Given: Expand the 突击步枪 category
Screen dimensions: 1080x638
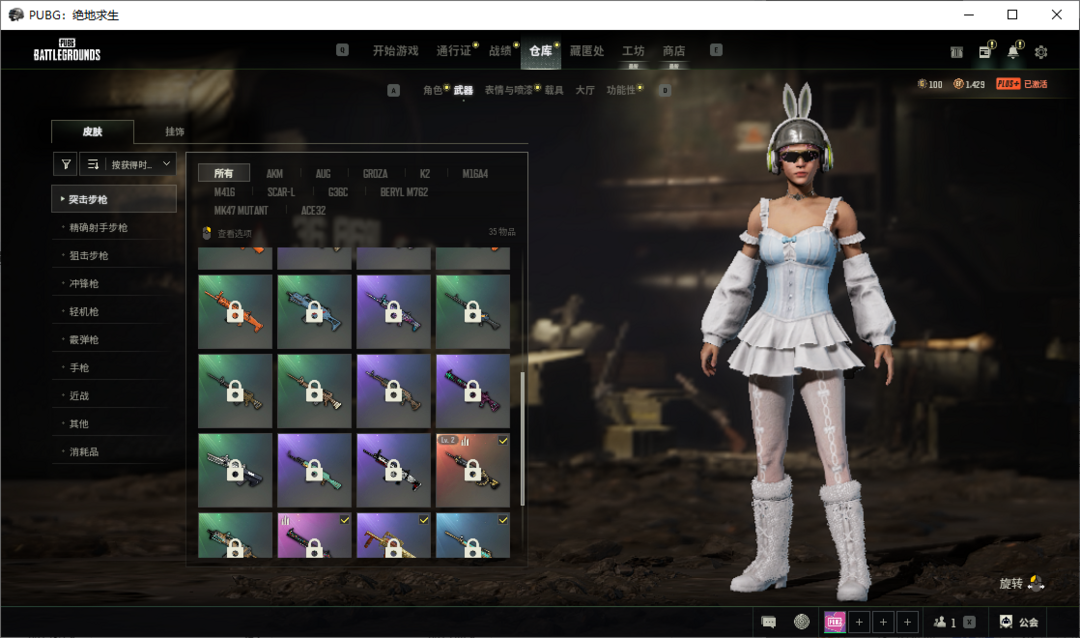Looking at the screenshot, I should pos(114,199).
